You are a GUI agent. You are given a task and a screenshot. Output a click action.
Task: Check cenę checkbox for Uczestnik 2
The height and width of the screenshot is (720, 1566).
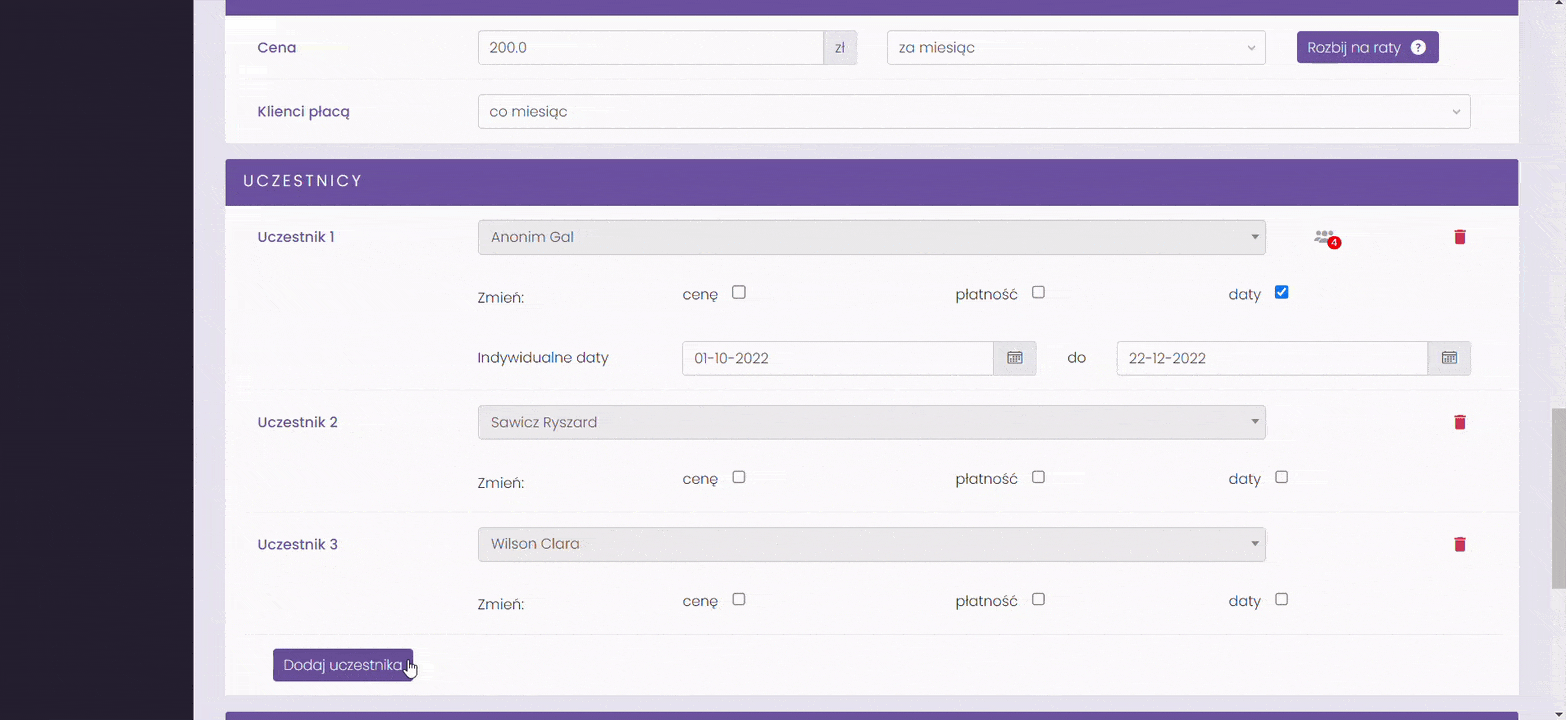click(x=739, y=477)
